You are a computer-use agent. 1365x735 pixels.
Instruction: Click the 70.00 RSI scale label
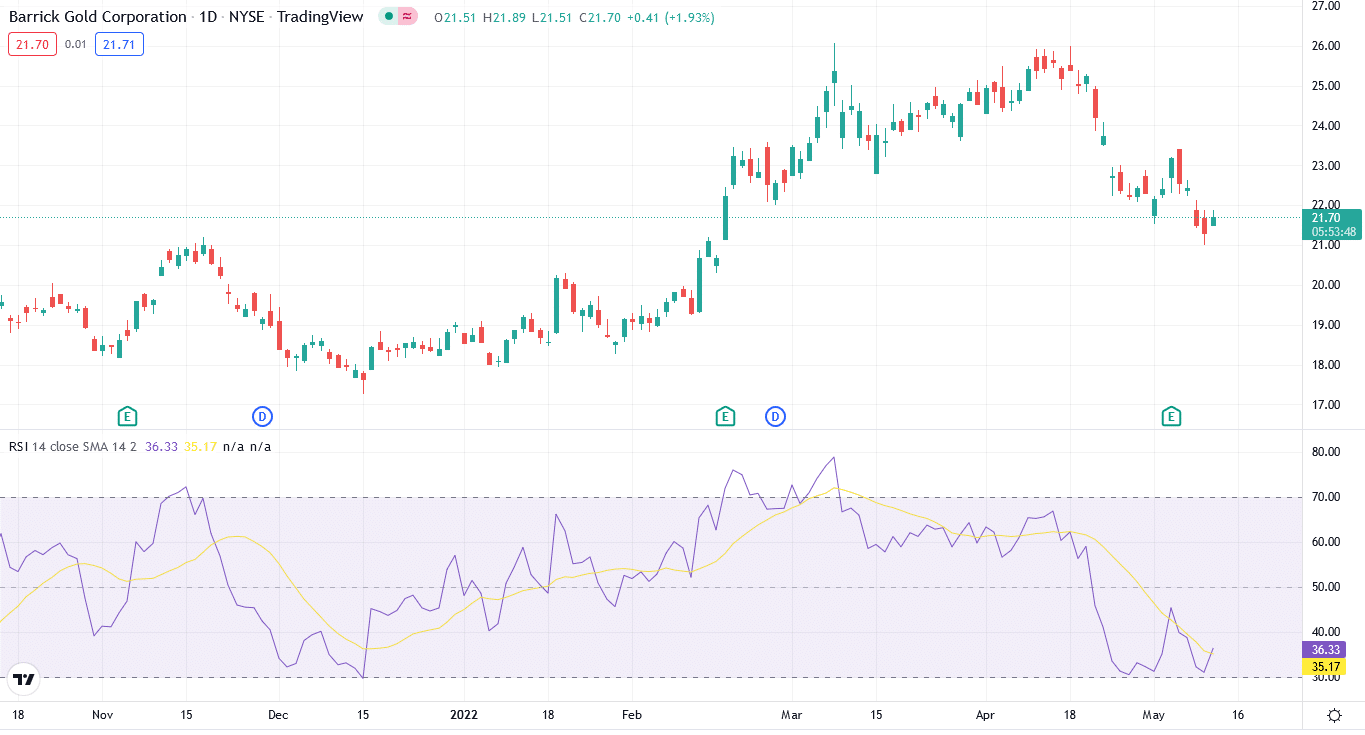1326,497
